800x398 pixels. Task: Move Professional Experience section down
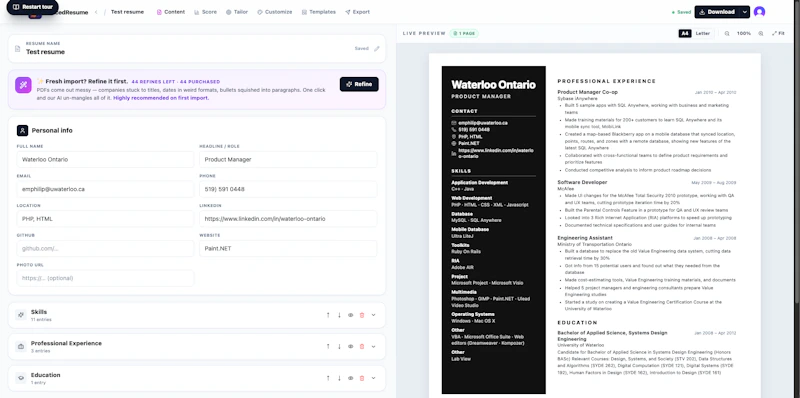coord(339,346)
